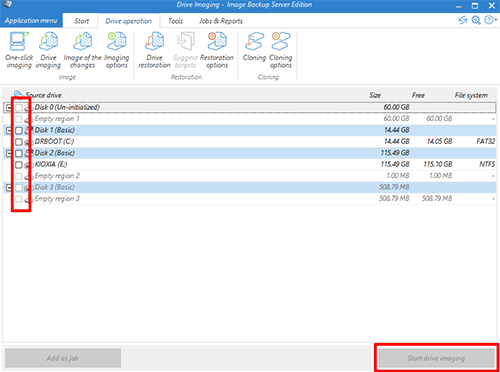500x372 pixels.
Task: Collapse the Disk 0 tree node
Action: pos(9,107)
